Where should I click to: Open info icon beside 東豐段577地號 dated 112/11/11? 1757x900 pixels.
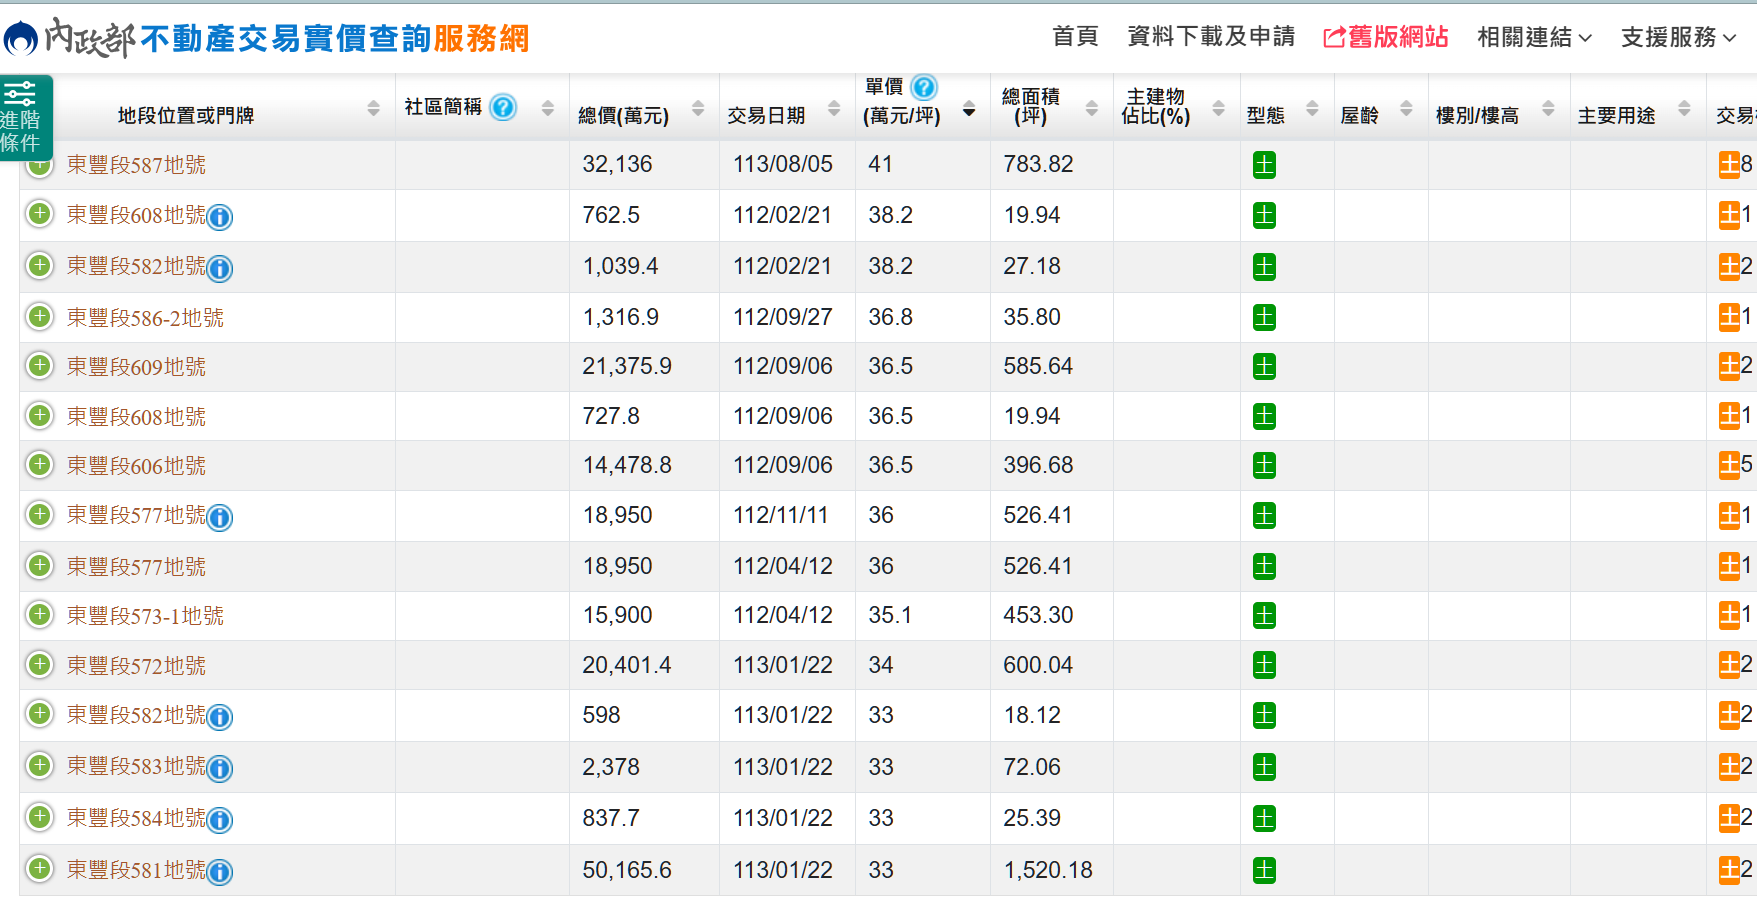(220, 517)
